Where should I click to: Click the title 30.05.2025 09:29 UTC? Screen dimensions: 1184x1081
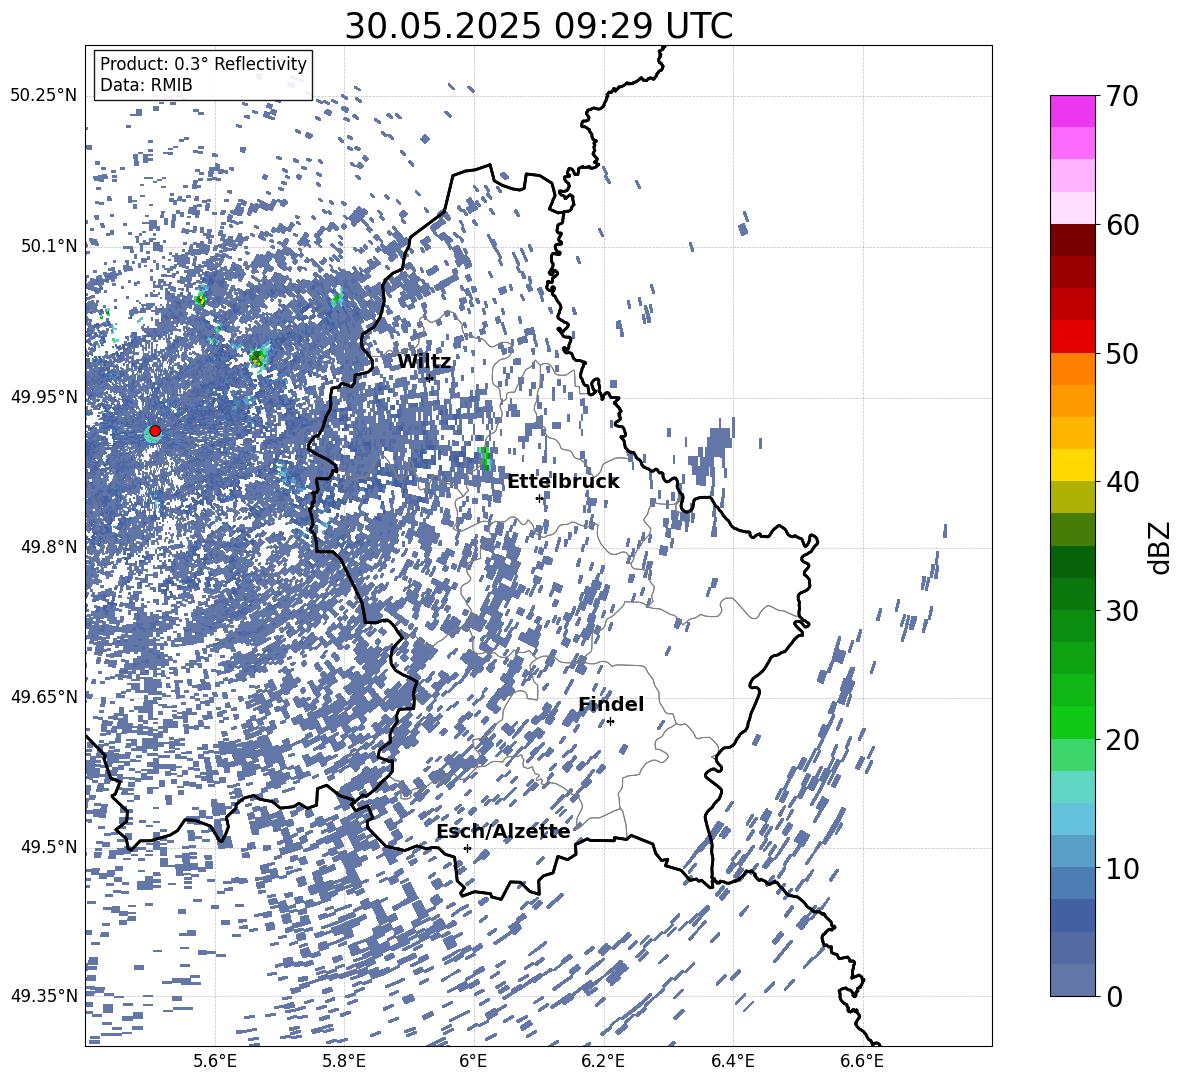pyautogui.click(x=539, y=26)
